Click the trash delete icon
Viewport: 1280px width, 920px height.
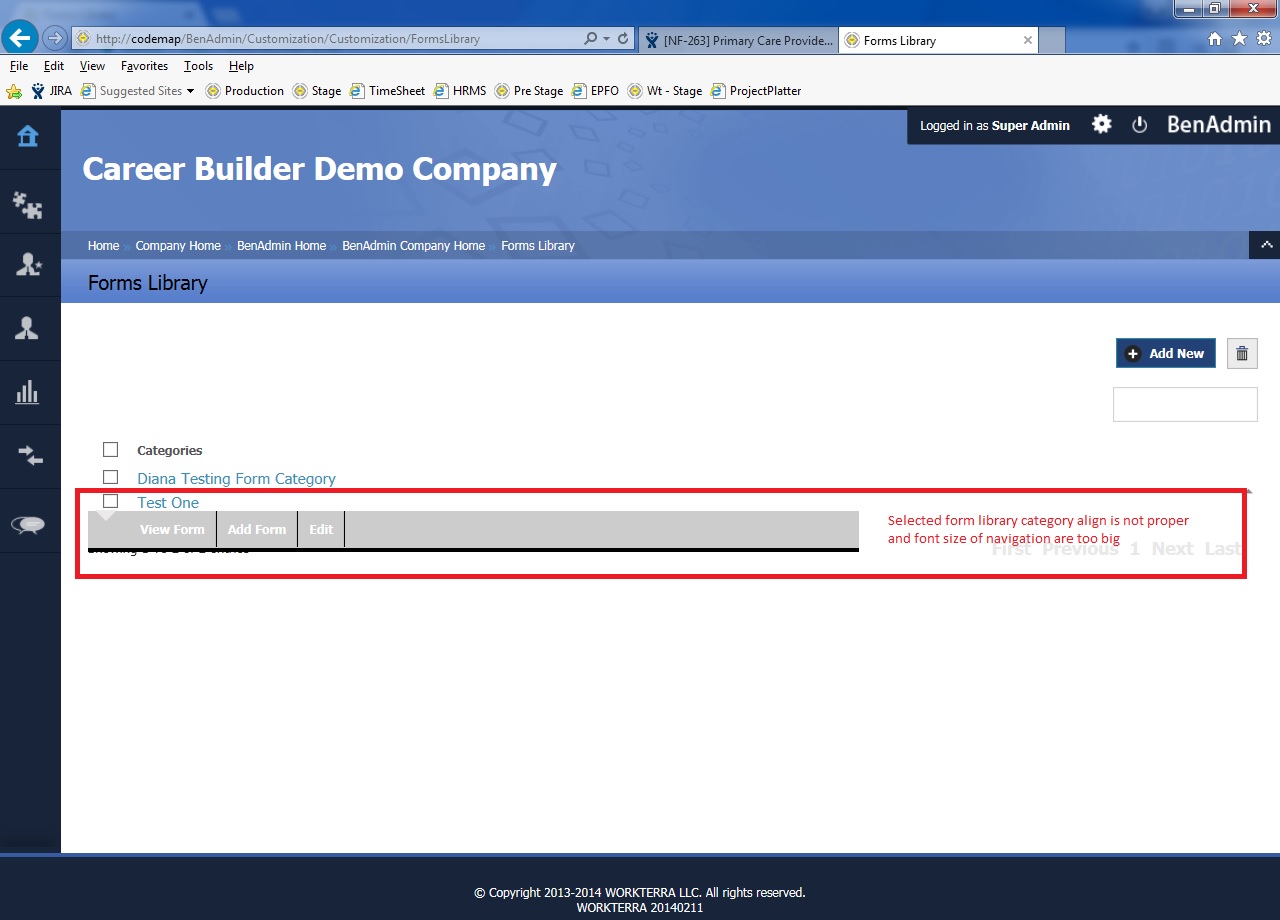1242,353
